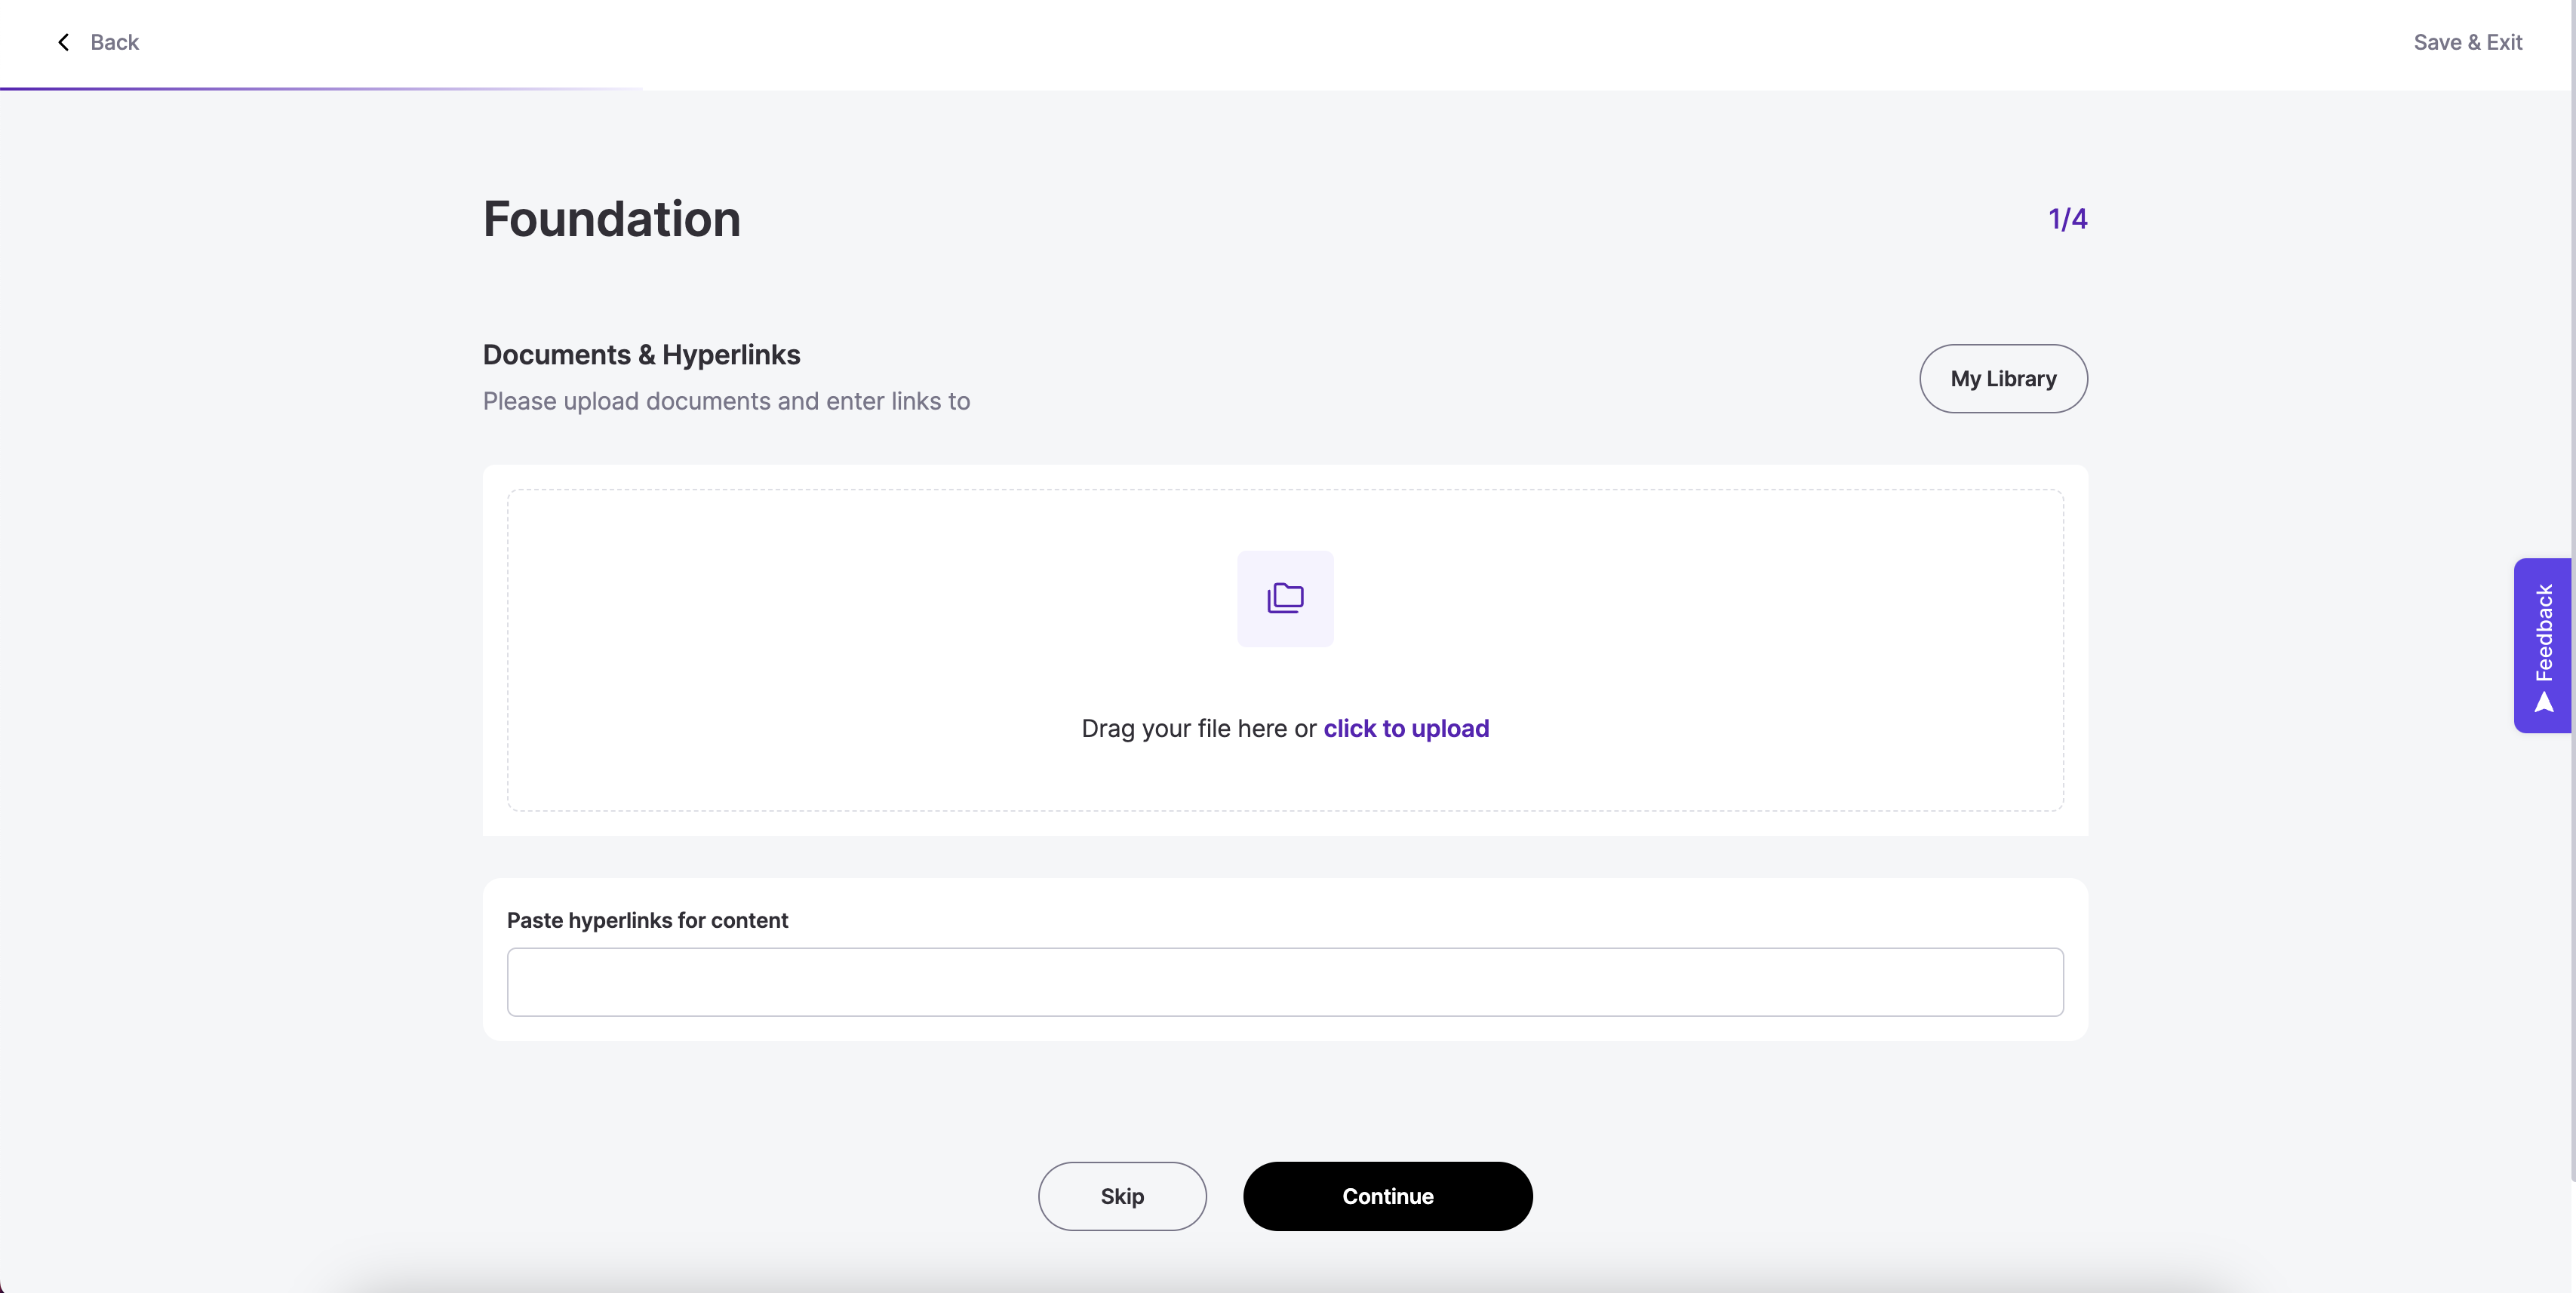
Task: Open the Feedback side tab label
Action: [x=2544, y=632]
